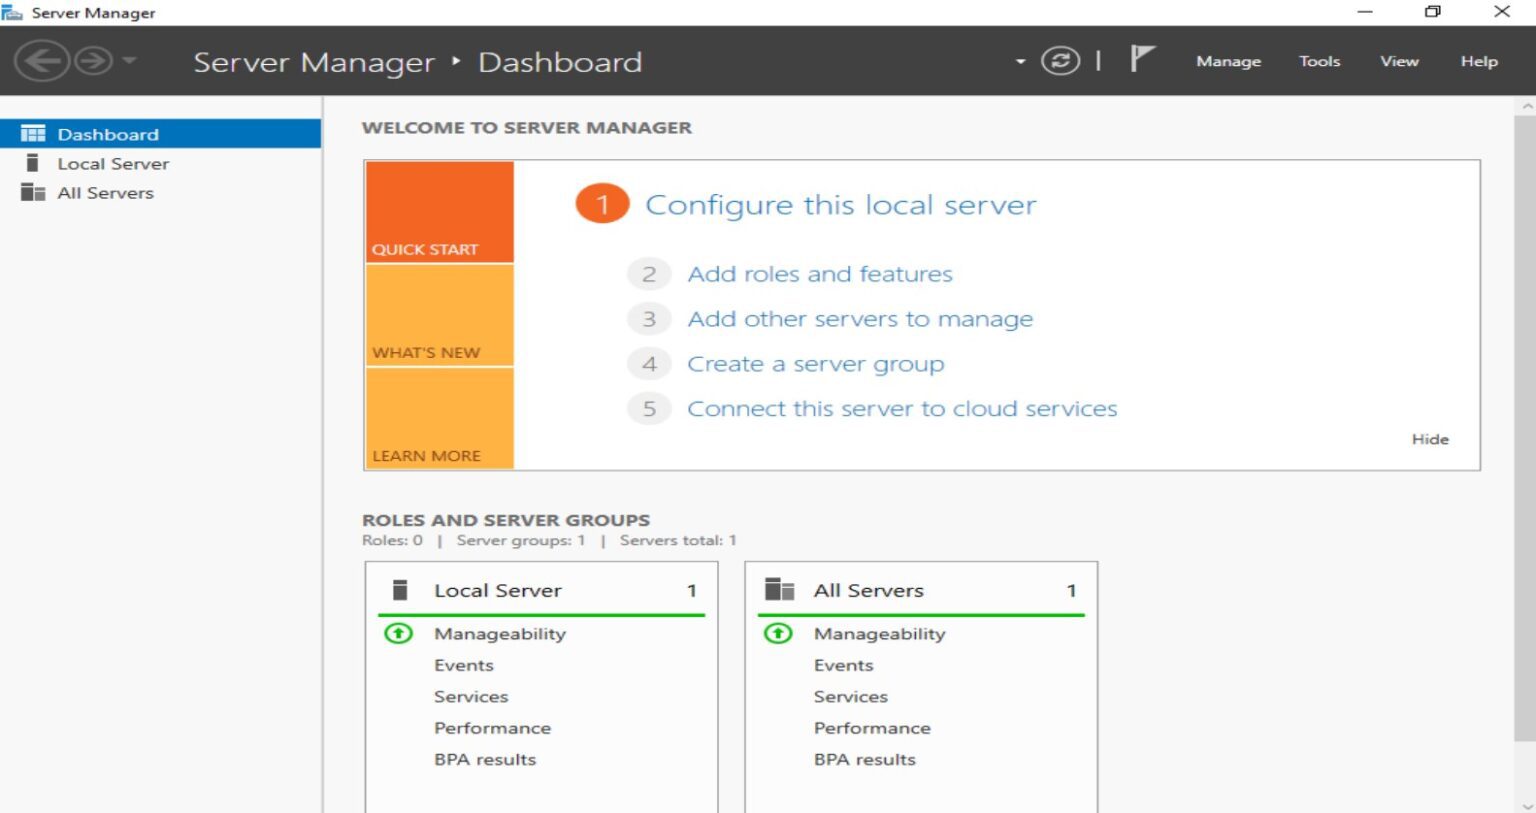Open the breadcrumb dropdown next to Dashboard
1536x813 pixels.
pyautogui.click(x=1018, y=61)
